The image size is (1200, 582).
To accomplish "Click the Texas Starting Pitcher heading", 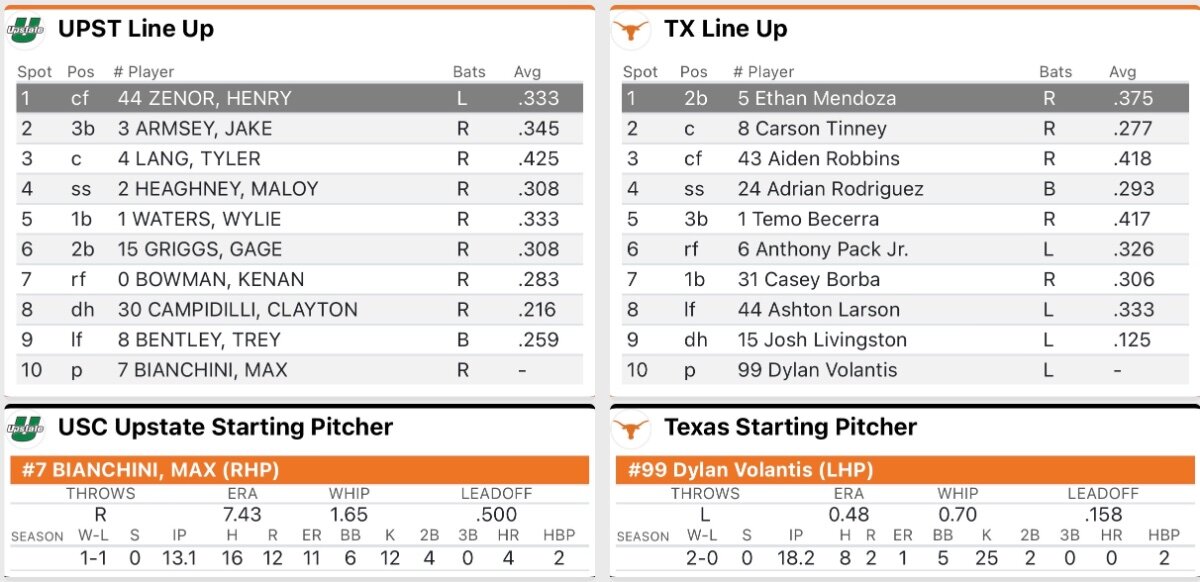I will 790,428.
